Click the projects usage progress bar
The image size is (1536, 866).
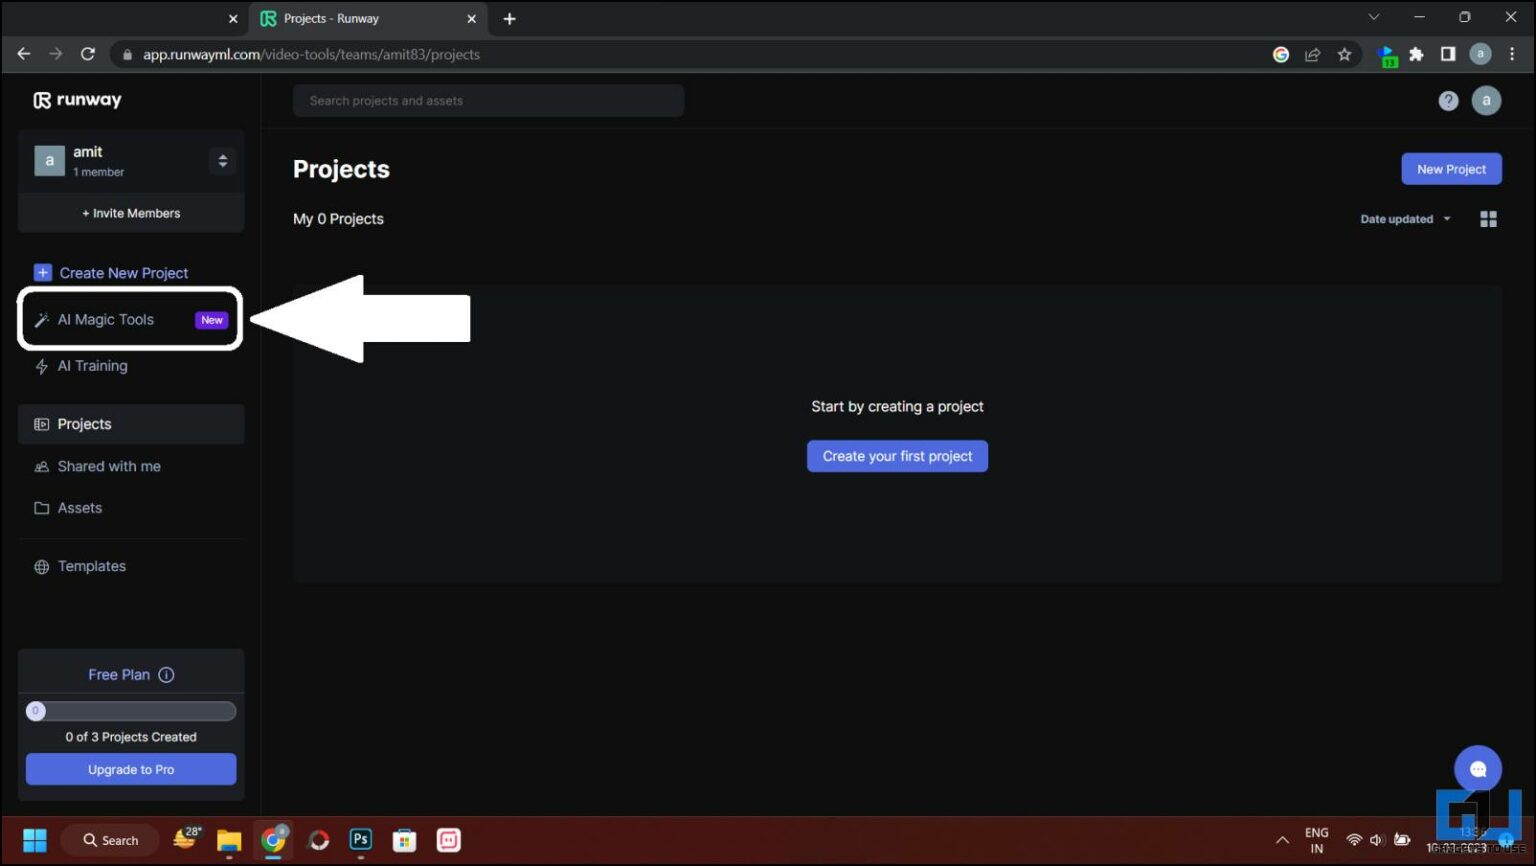click(130, 710)
